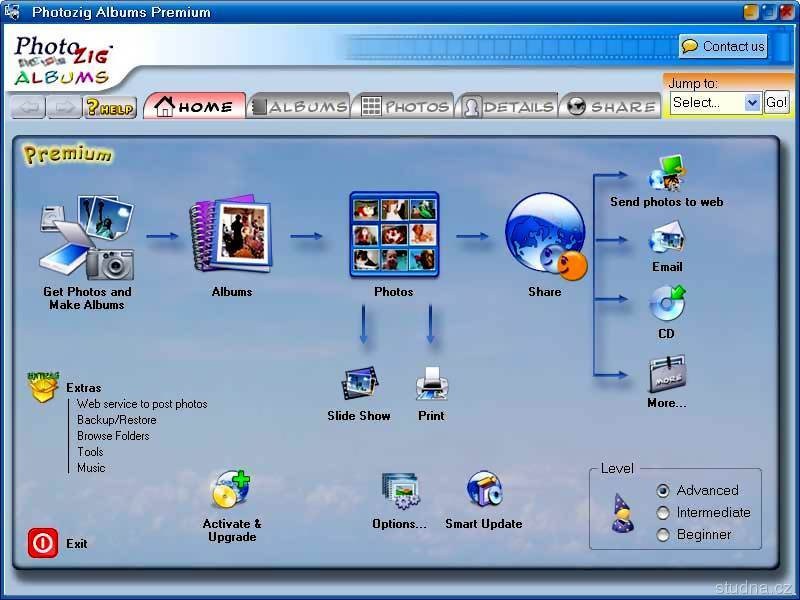
Task: Click the red Exit power icon
Action: coord(43,543)
